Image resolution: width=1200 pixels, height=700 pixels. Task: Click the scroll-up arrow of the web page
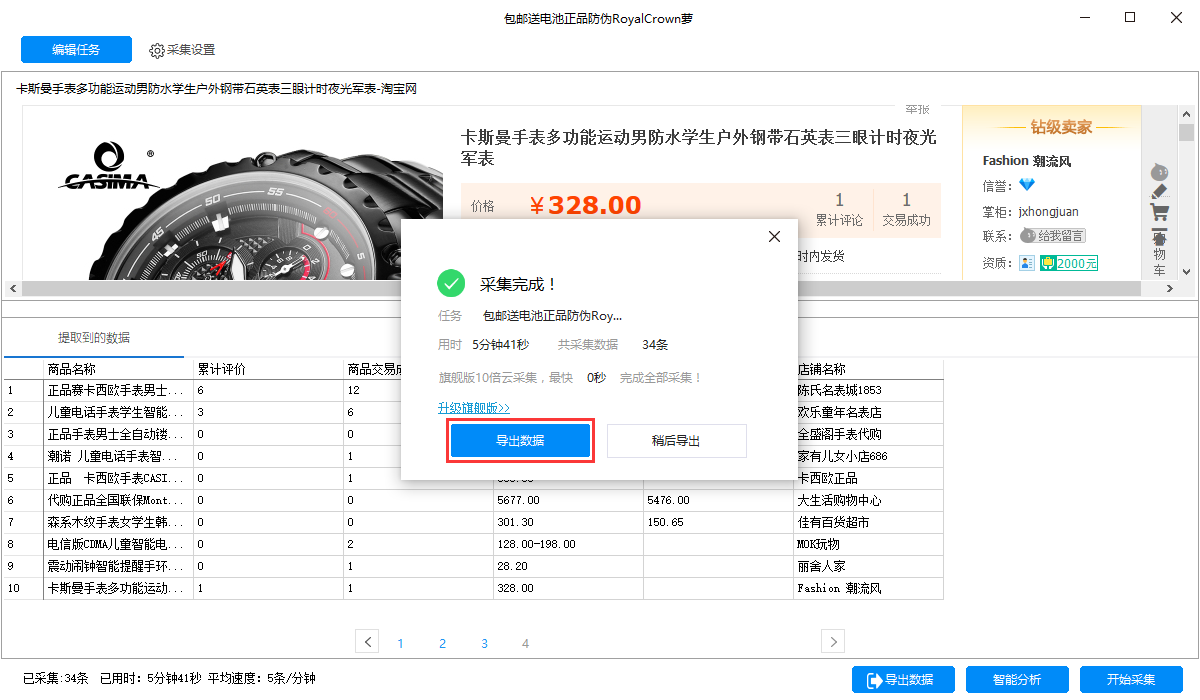tap(1186, 114)
